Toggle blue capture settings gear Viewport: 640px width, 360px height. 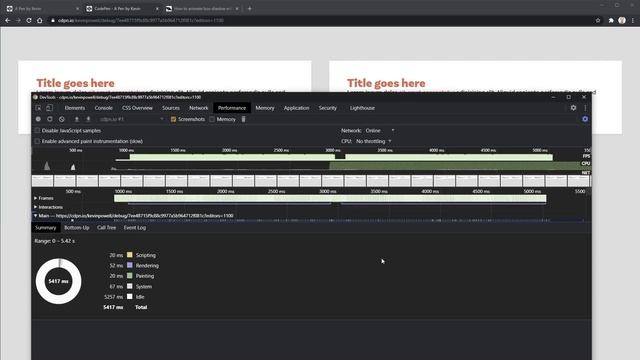tap(585, 119)
